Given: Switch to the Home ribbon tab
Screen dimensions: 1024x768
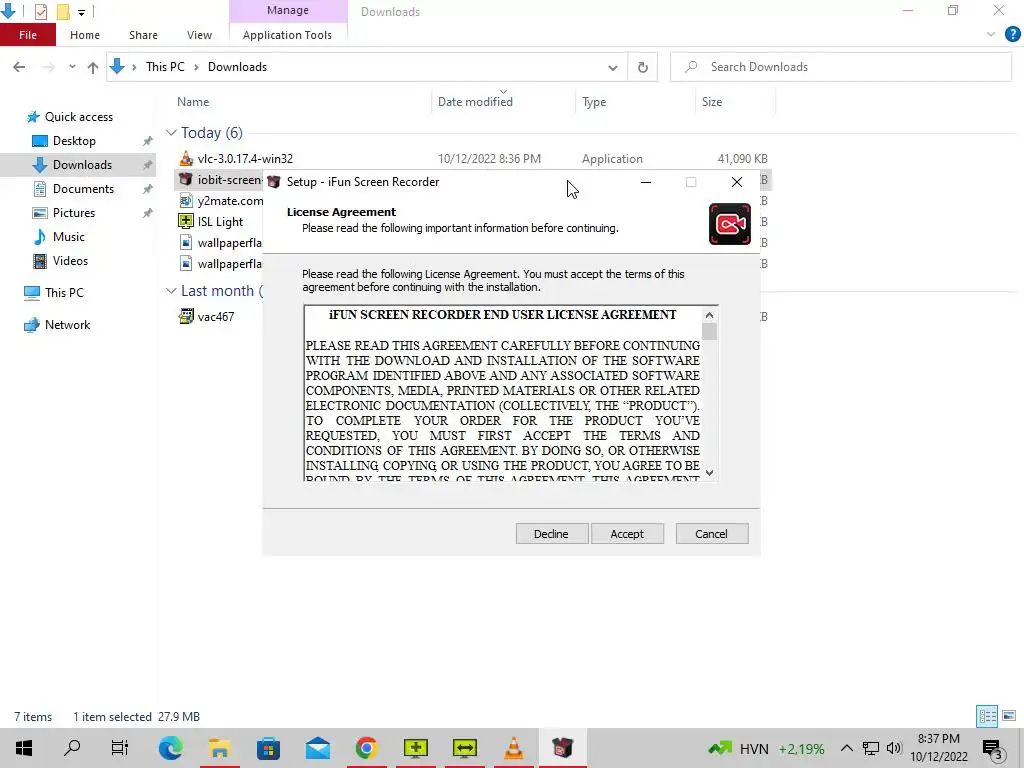Looking at the screenshot, I should [85, 35].
